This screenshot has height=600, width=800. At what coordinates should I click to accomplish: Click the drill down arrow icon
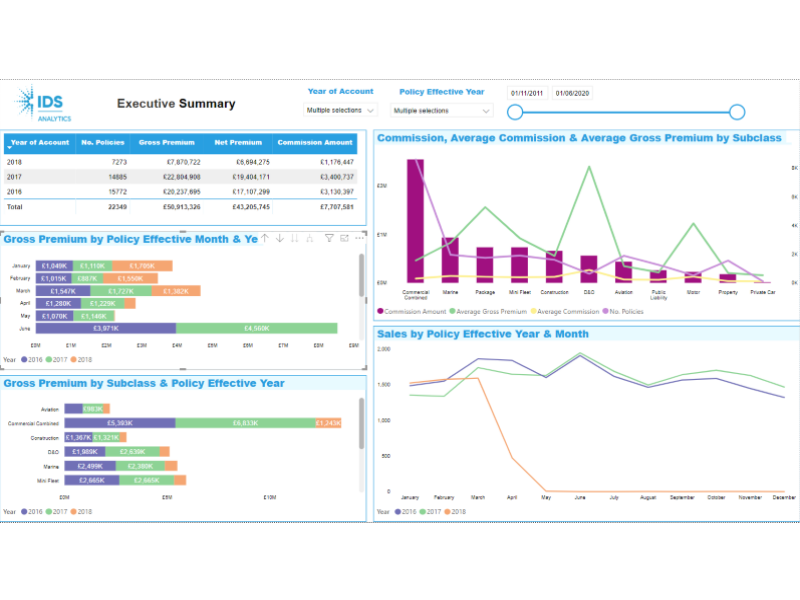pyautogui.click(x=280, y=238)
